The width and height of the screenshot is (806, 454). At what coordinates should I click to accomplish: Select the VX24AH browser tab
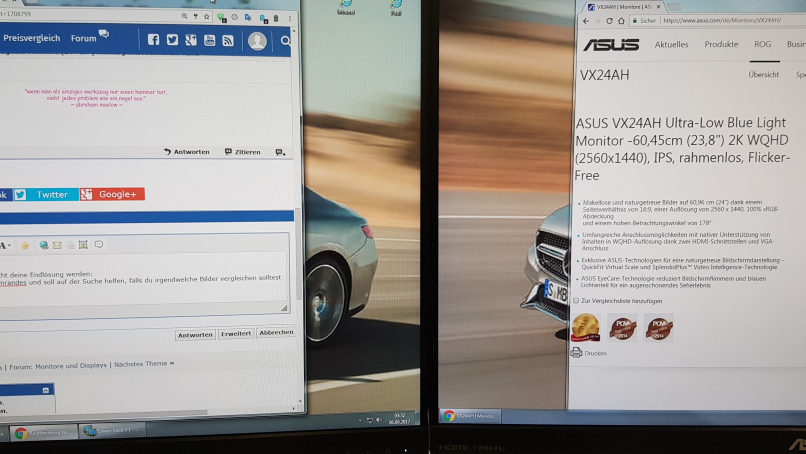623,7
